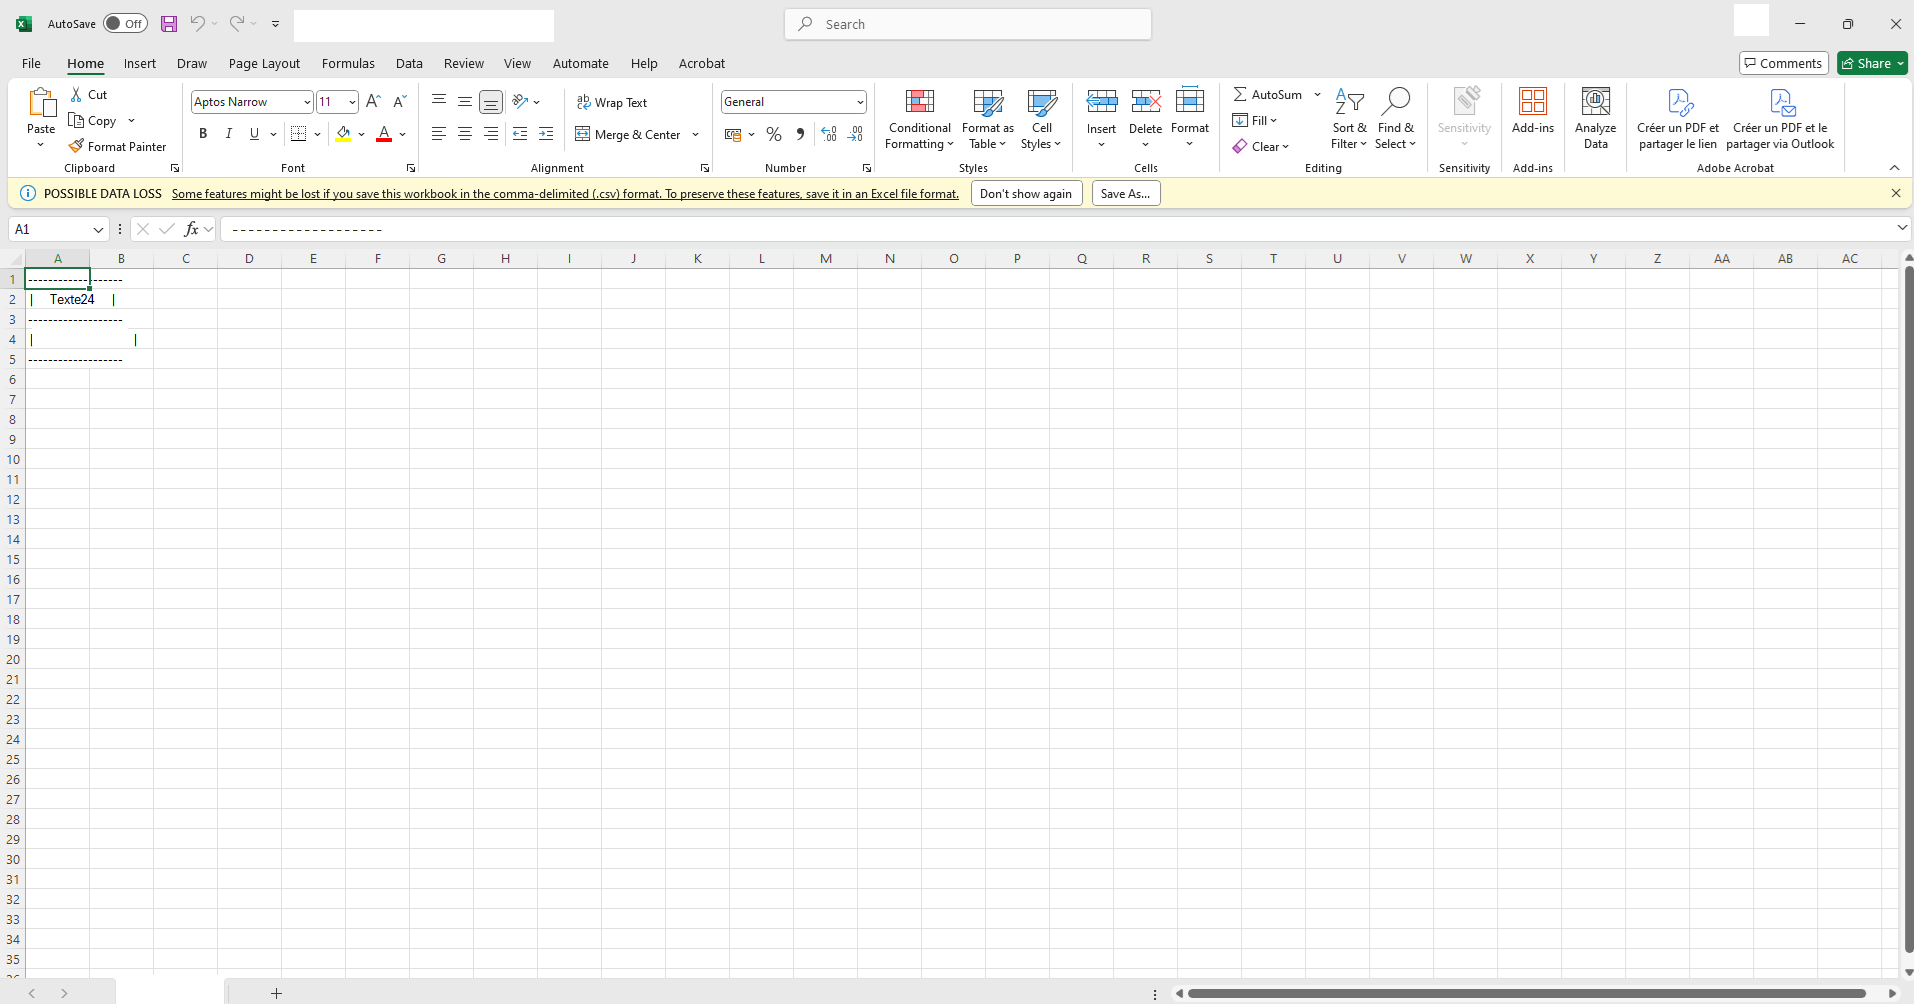Click in the Search box
The height and width of the screenshot is (1004, 1914).
pos(968,24)
